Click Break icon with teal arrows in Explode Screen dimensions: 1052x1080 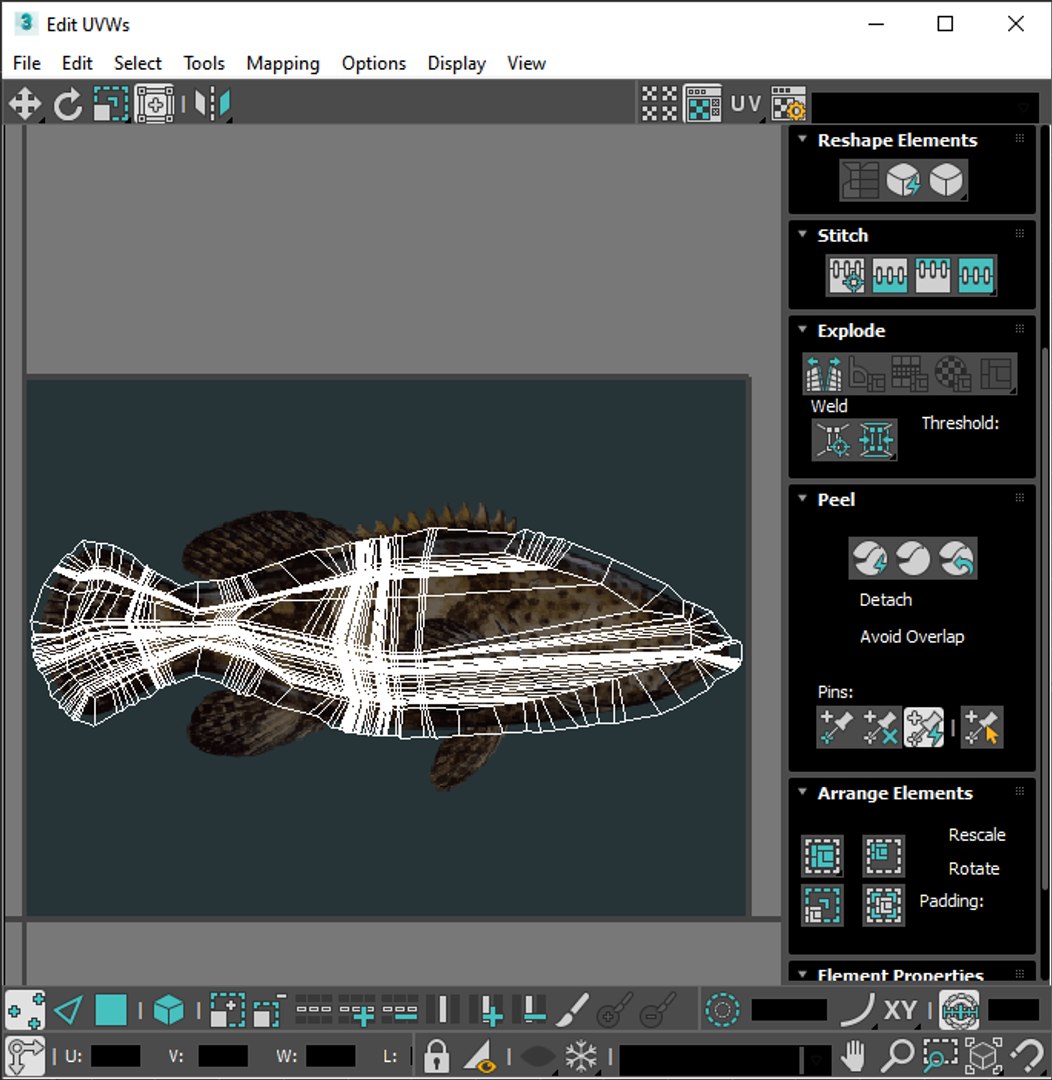click(824, 373)
